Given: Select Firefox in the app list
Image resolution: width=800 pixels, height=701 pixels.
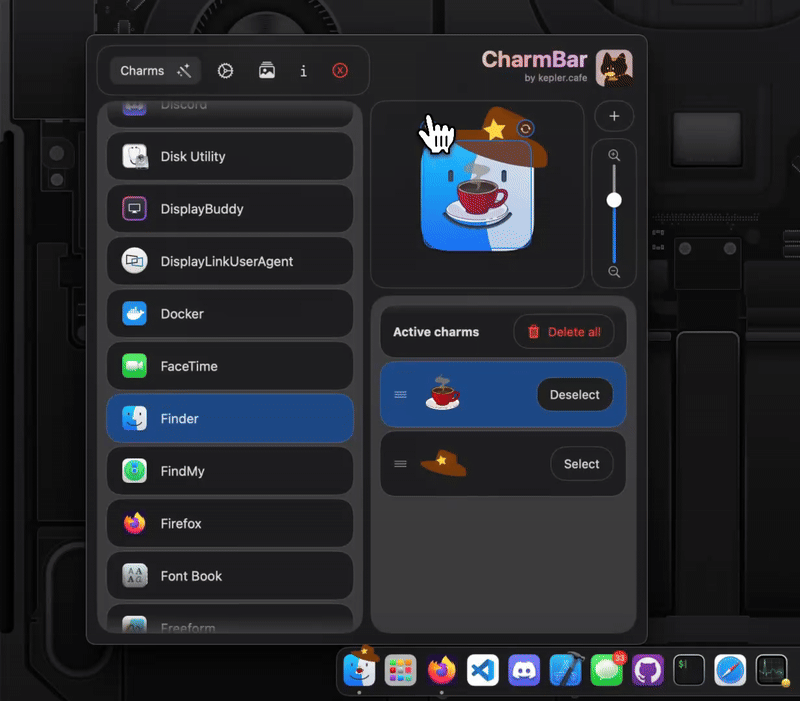Looking at the screenshot, I should point(230,523).
